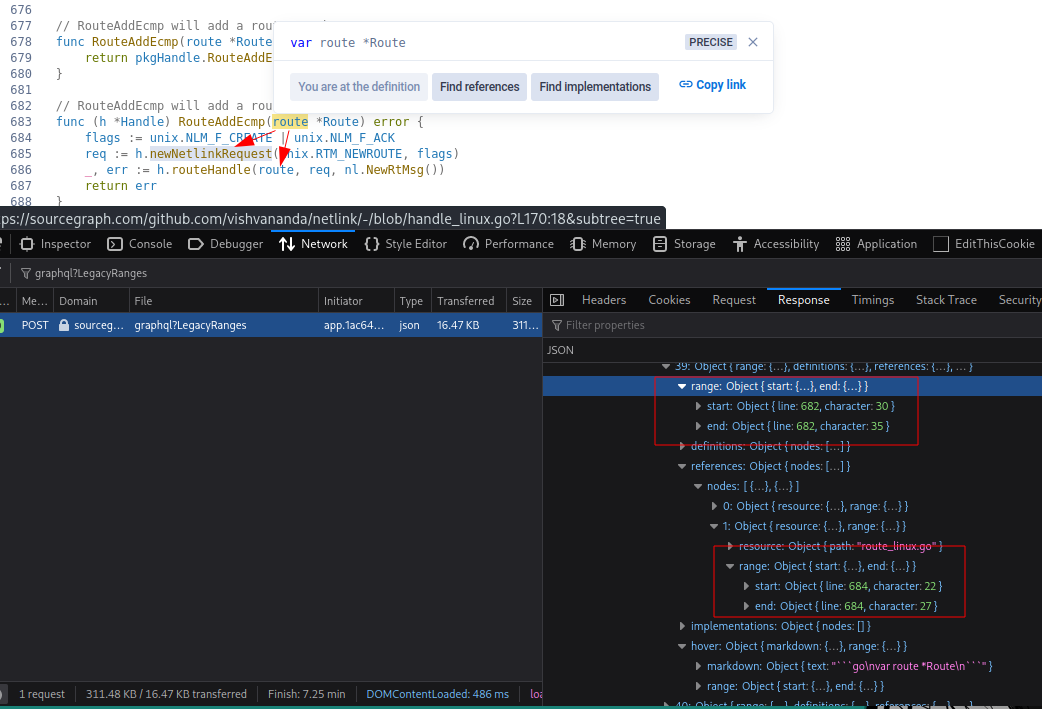Screen dimensions: 1042x709
Task: Open the Performance tab
Action: click(508, 244)
